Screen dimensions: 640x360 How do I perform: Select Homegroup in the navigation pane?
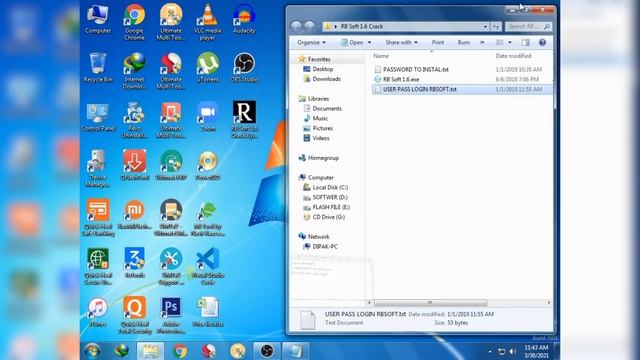pyautogui.click(x=323, y=158)
